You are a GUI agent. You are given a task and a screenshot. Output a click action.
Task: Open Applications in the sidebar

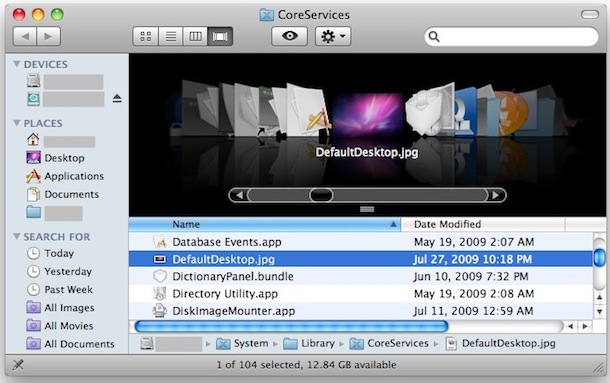click(65, 176)
